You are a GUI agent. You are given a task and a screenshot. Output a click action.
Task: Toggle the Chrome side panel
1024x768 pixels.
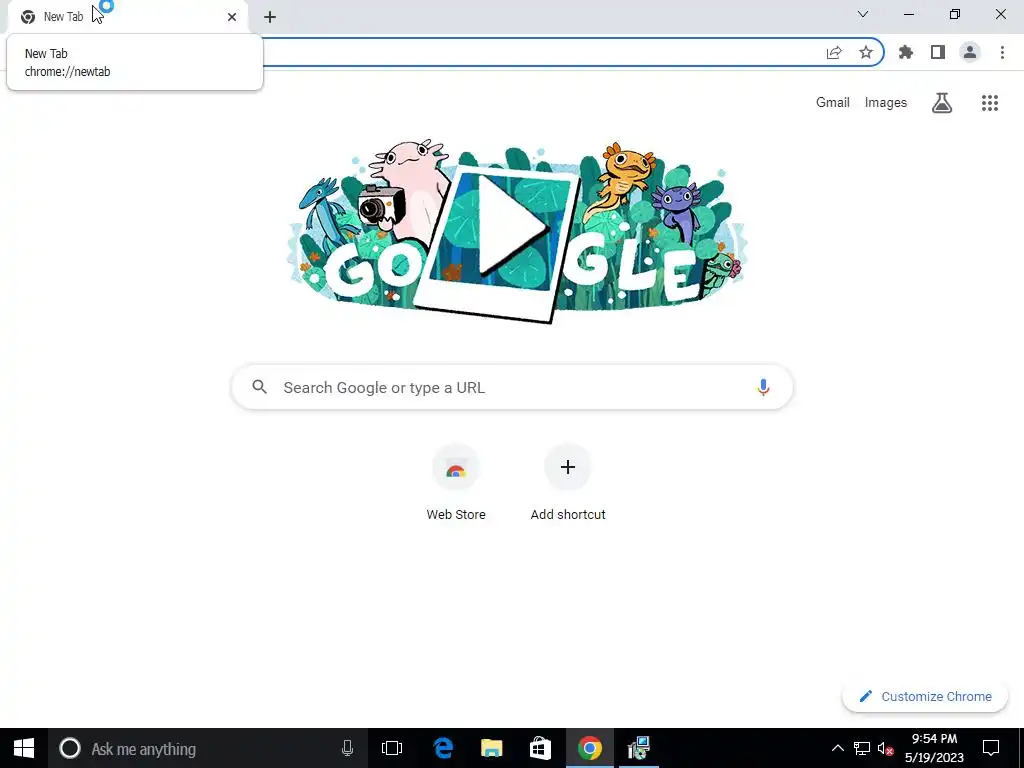[938, 52]
